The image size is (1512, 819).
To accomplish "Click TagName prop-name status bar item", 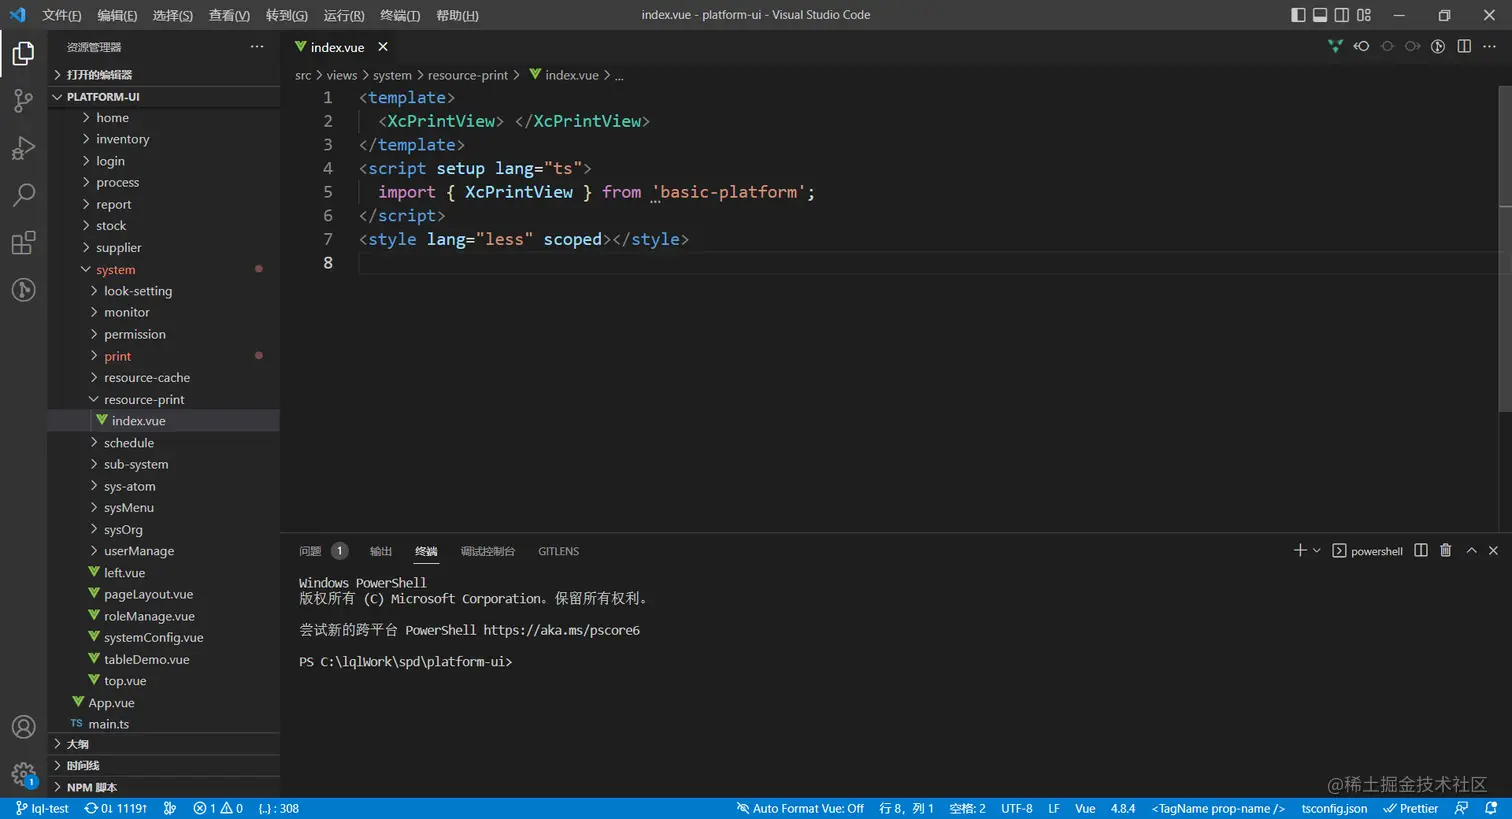I will 1218,808.
